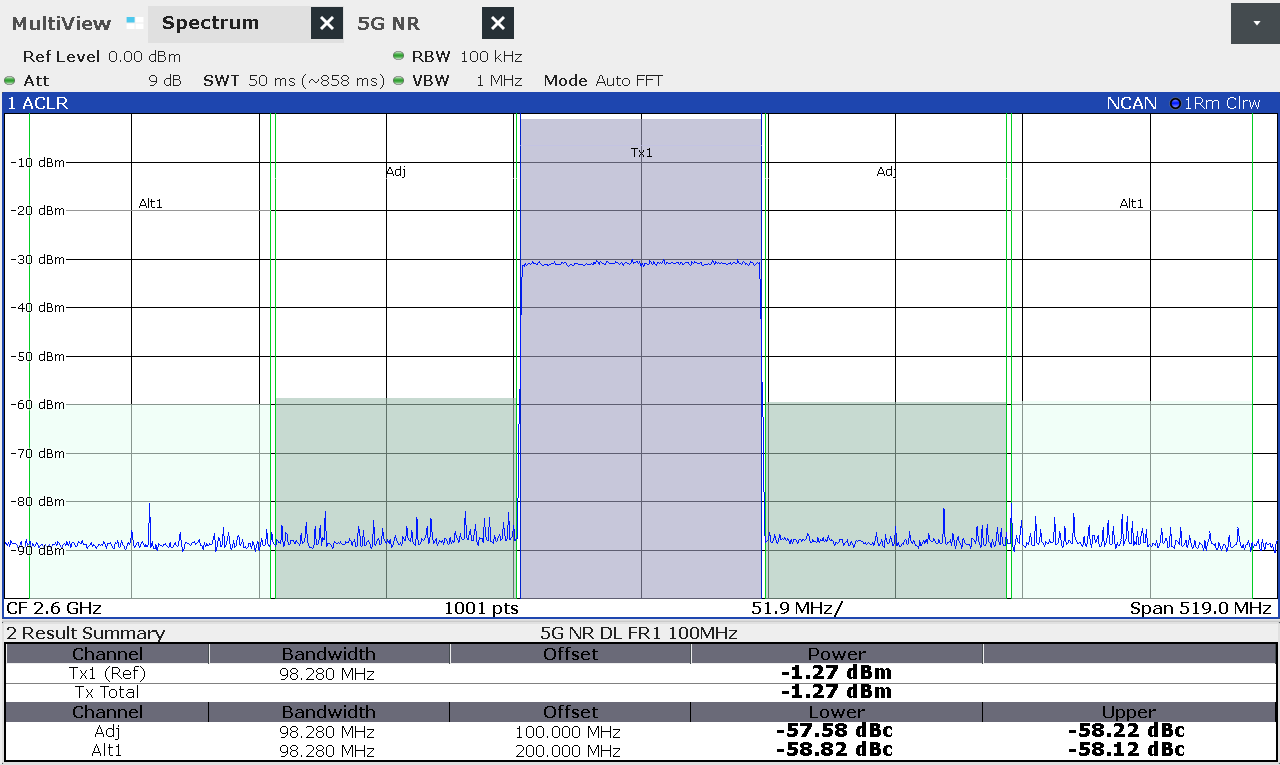Screen dimensions: 1280x765
Task: Click the 5G NR DL FR1 100MHz standard label
Action: point(638,633)
